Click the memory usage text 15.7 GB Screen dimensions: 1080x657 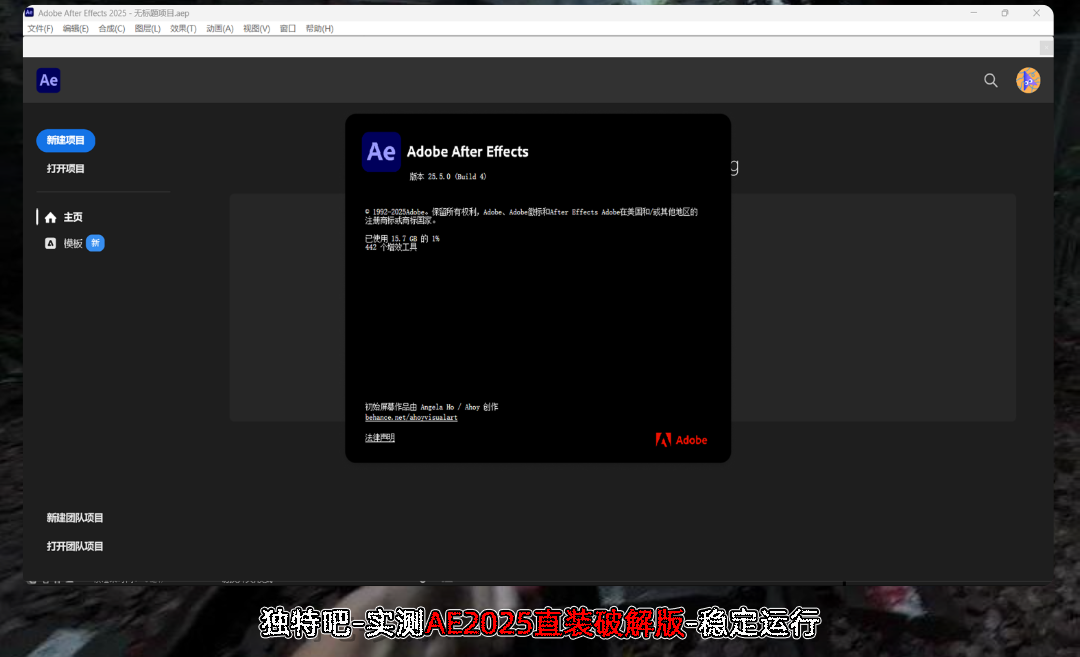click(402, 238)
